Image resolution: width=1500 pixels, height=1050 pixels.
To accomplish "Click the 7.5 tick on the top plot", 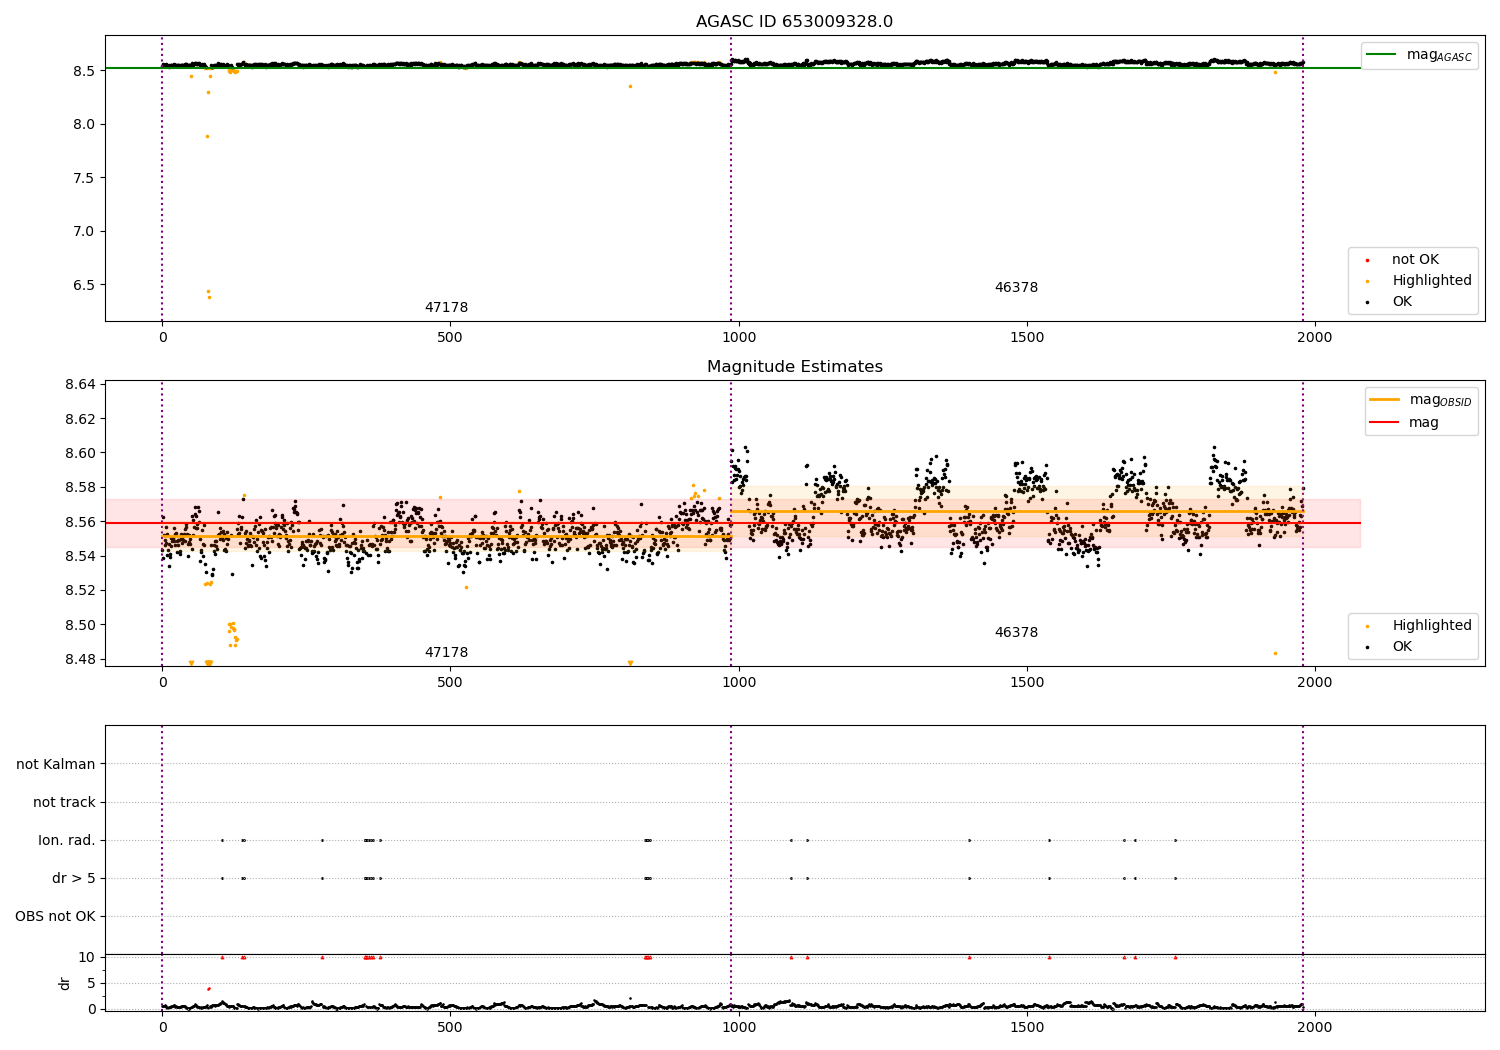I will [x=83, y=178].
